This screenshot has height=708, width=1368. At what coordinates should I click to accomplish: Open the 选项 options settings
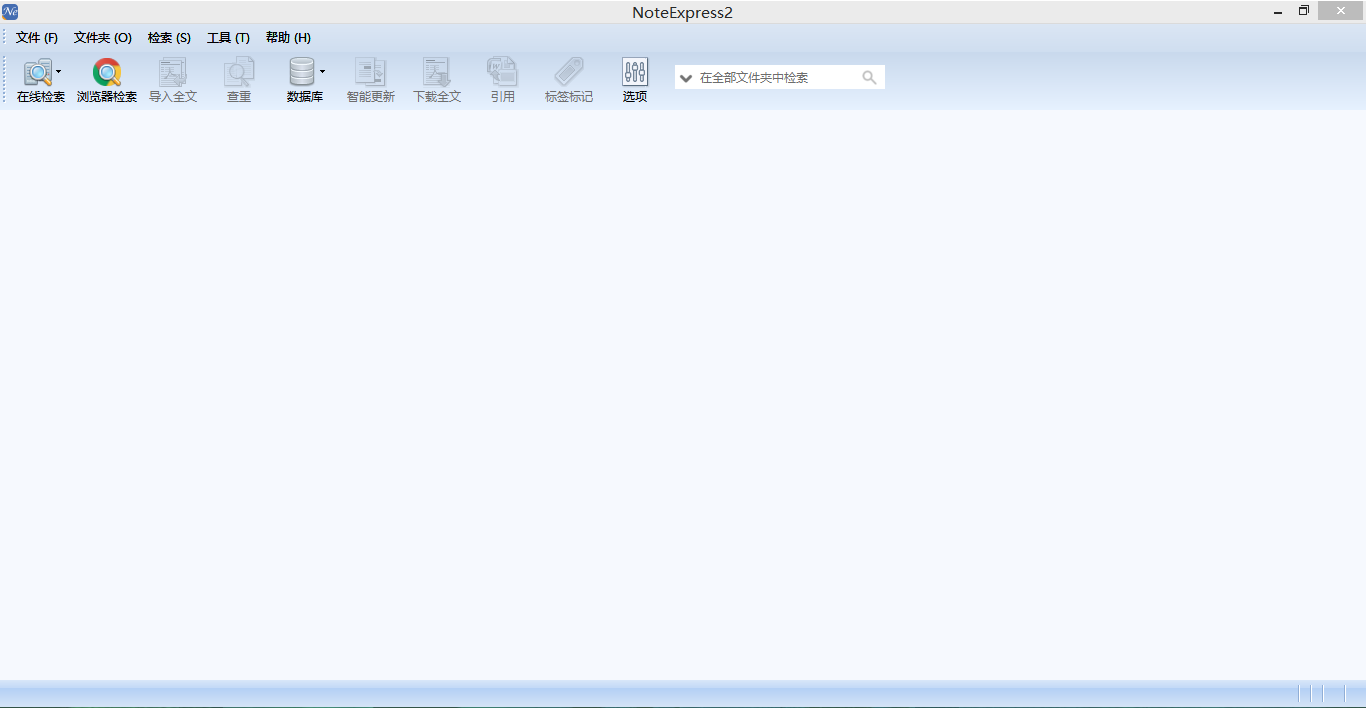pos(635,80)
